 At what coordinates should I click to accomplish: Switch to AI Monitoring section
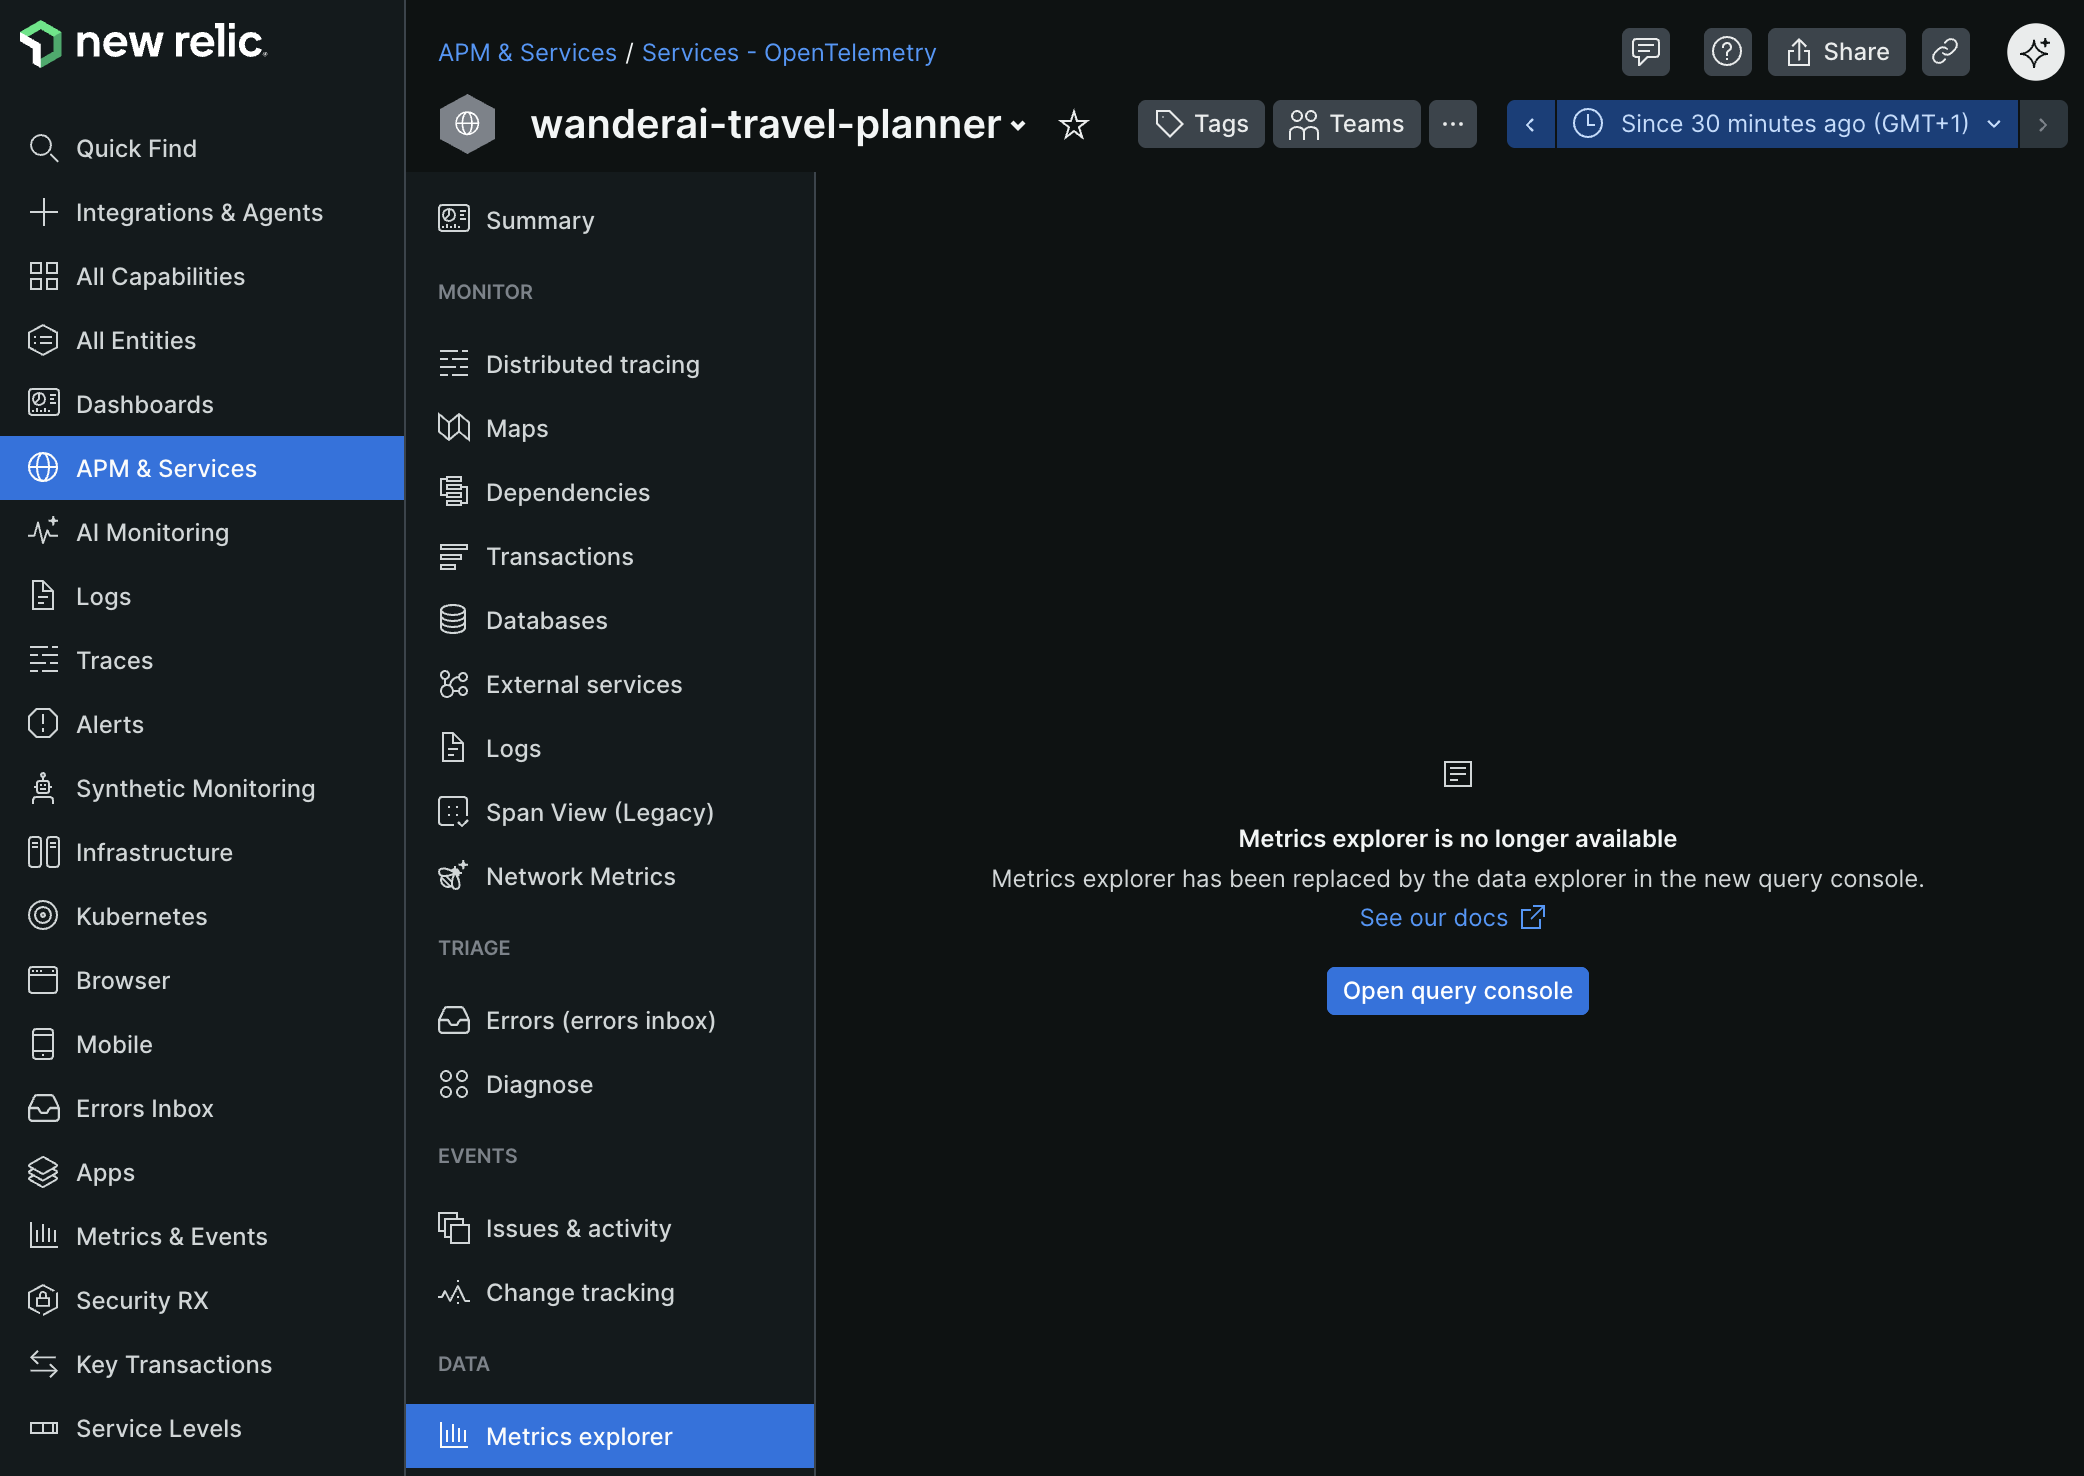(152, 532)
